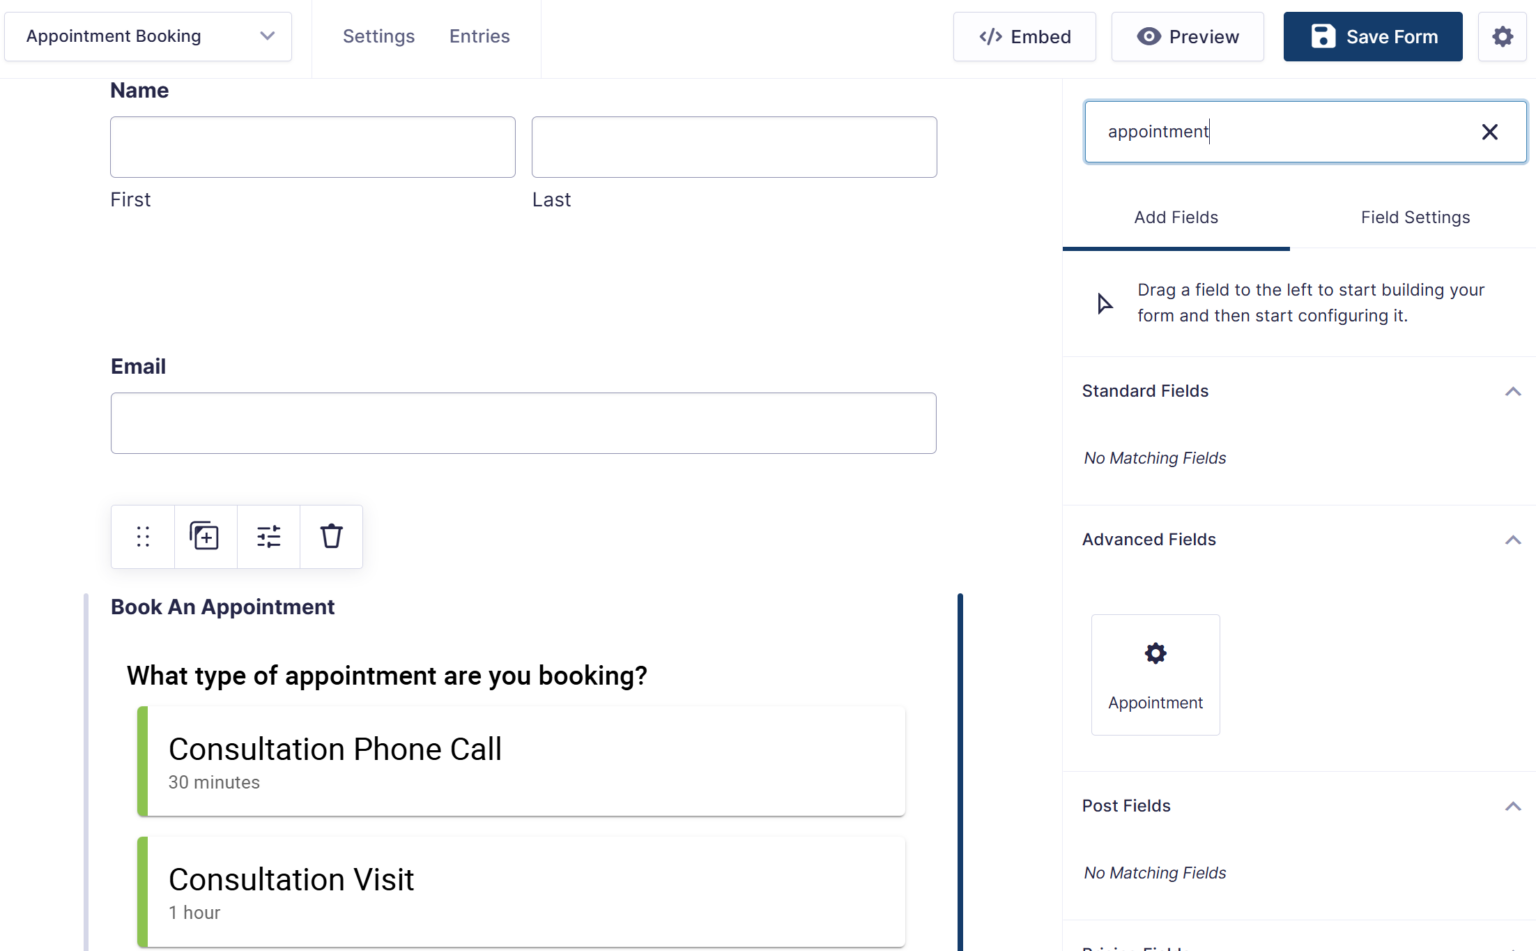Click the green accent bar on Consultation Phone Call
The height and width of the screenshot is (951, 1536).
141,761
